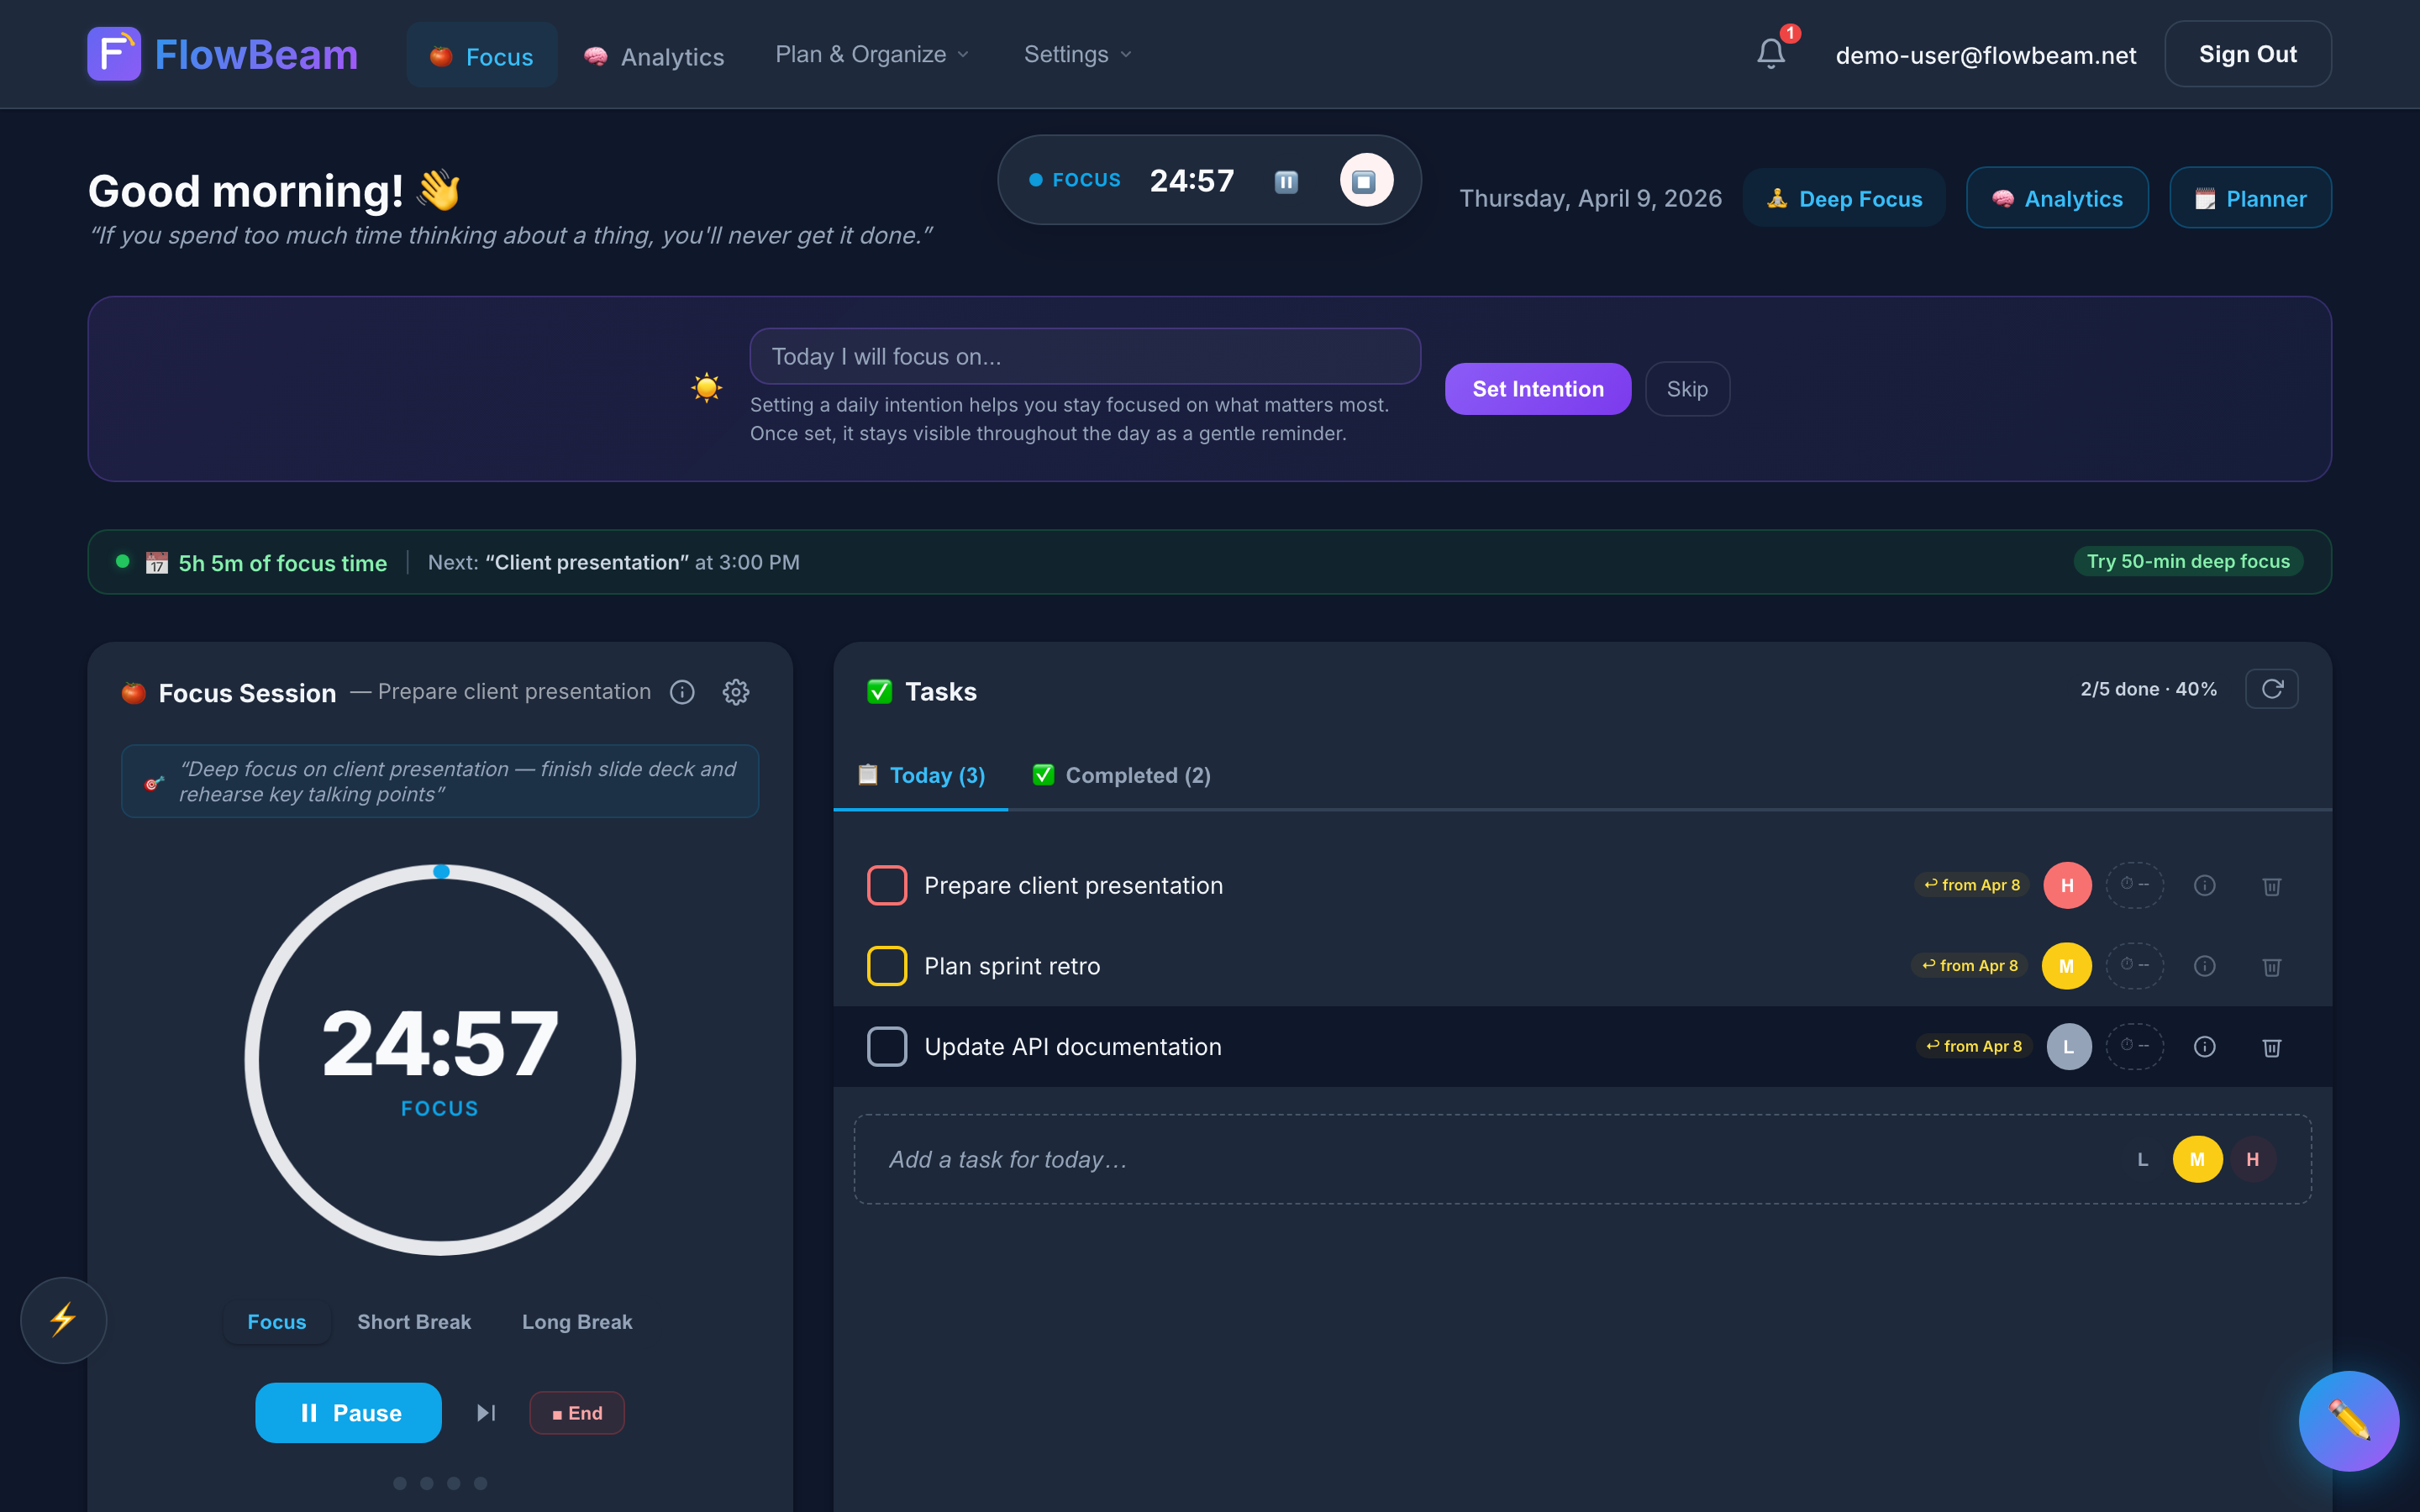The height and width of the screenshot is (1512, 2420).
Task: Click the FlowBeam logo icon
Action: 114,54
